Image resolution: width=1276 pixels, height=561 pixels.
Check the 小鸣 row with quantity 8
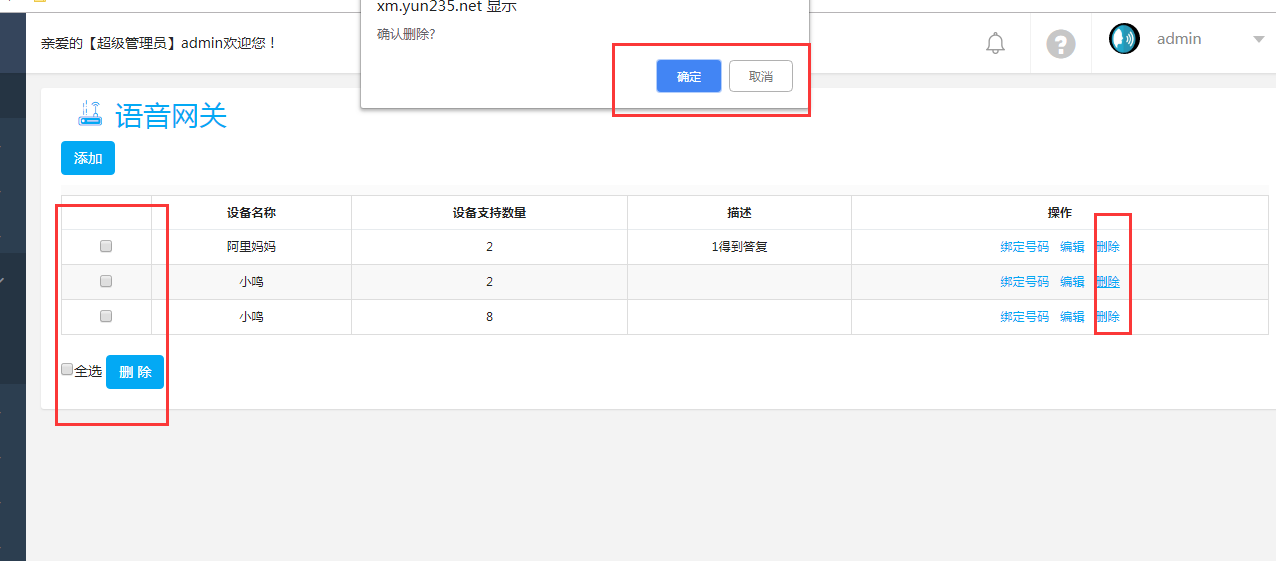click(106, 316)
